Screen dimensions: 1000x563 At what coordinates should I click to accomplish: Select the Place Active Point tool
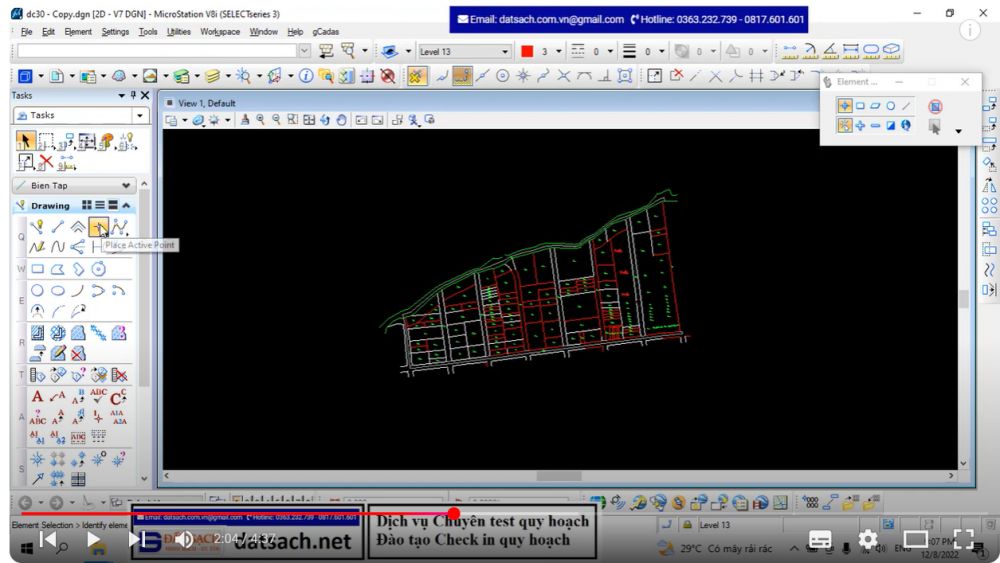click(98, 227)
